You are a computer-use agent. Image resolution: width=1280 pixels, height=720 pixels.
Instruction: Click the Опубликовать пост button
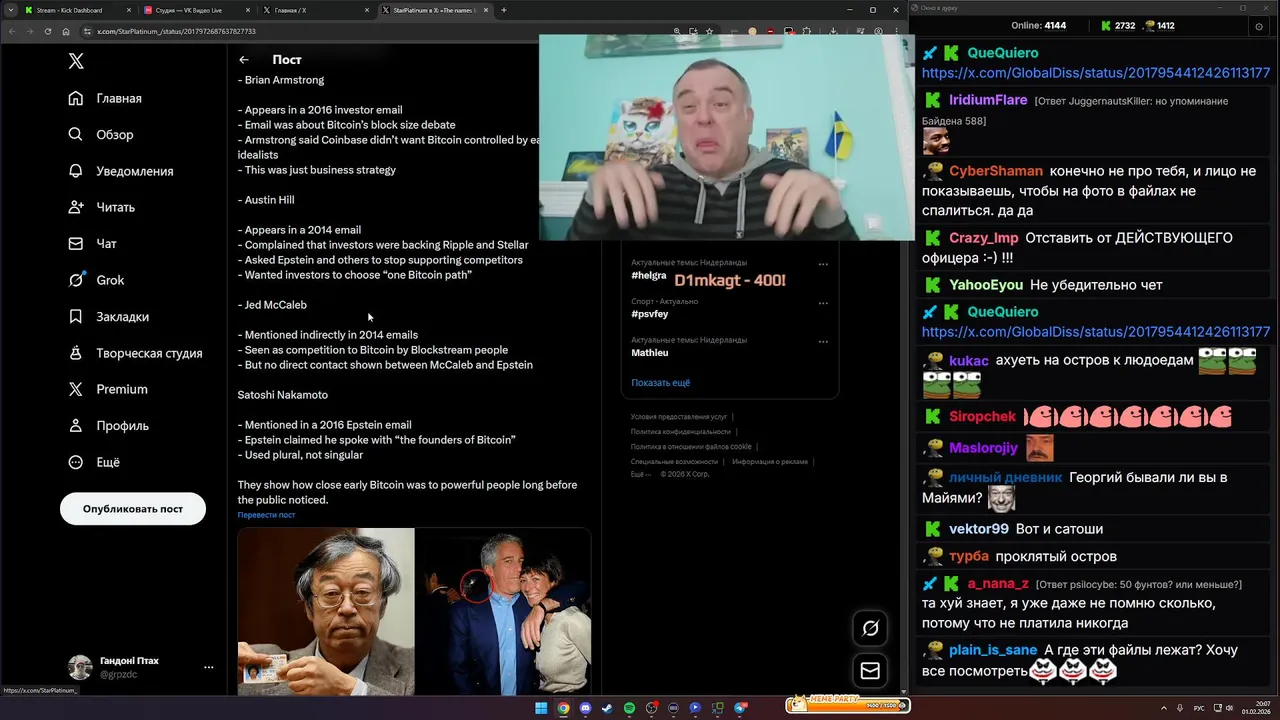133,509
